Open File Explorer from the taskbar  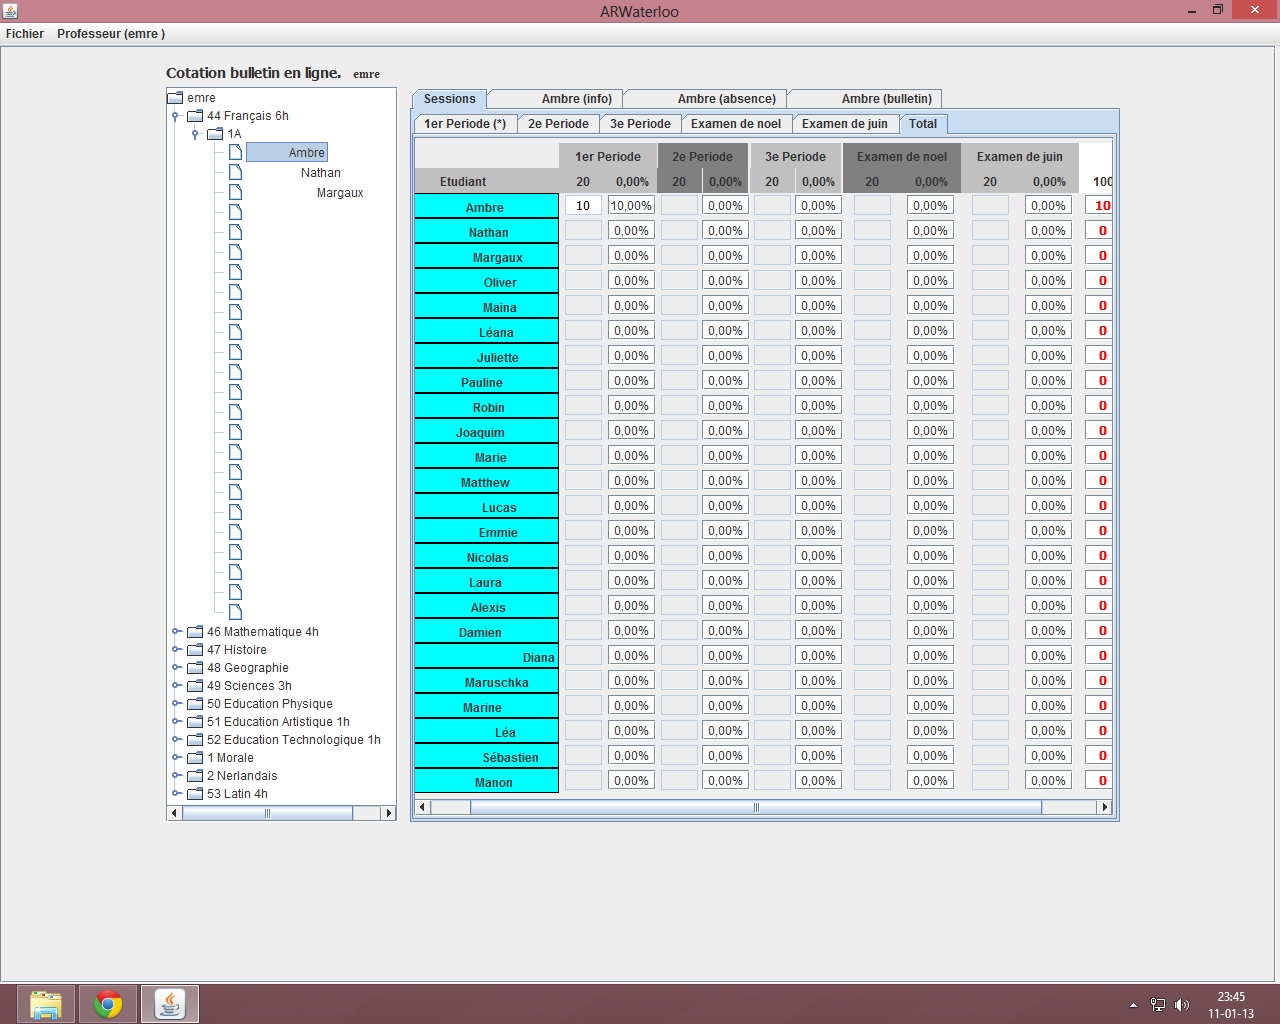[46, 1004]
